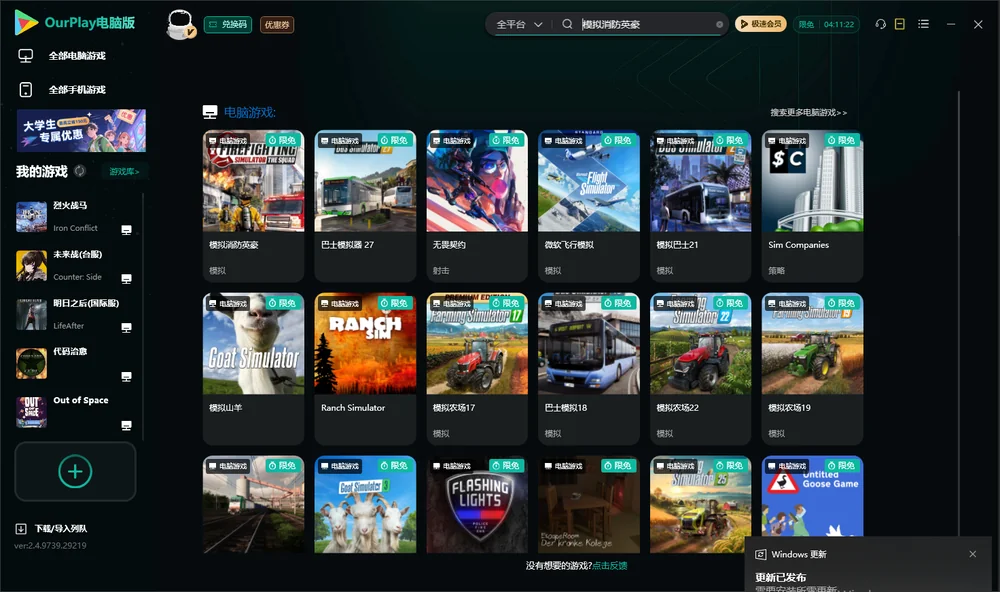Viewport: 1000px width, 592px height.
Task: Click the 兑换码 redeem code button
Action: click(x=228, y=24)
